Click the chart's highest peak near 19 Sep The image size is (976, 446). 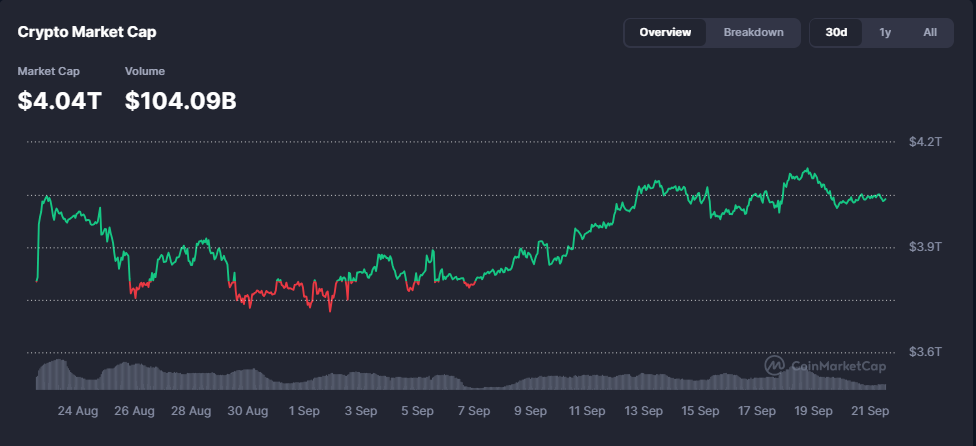(806, 170)
